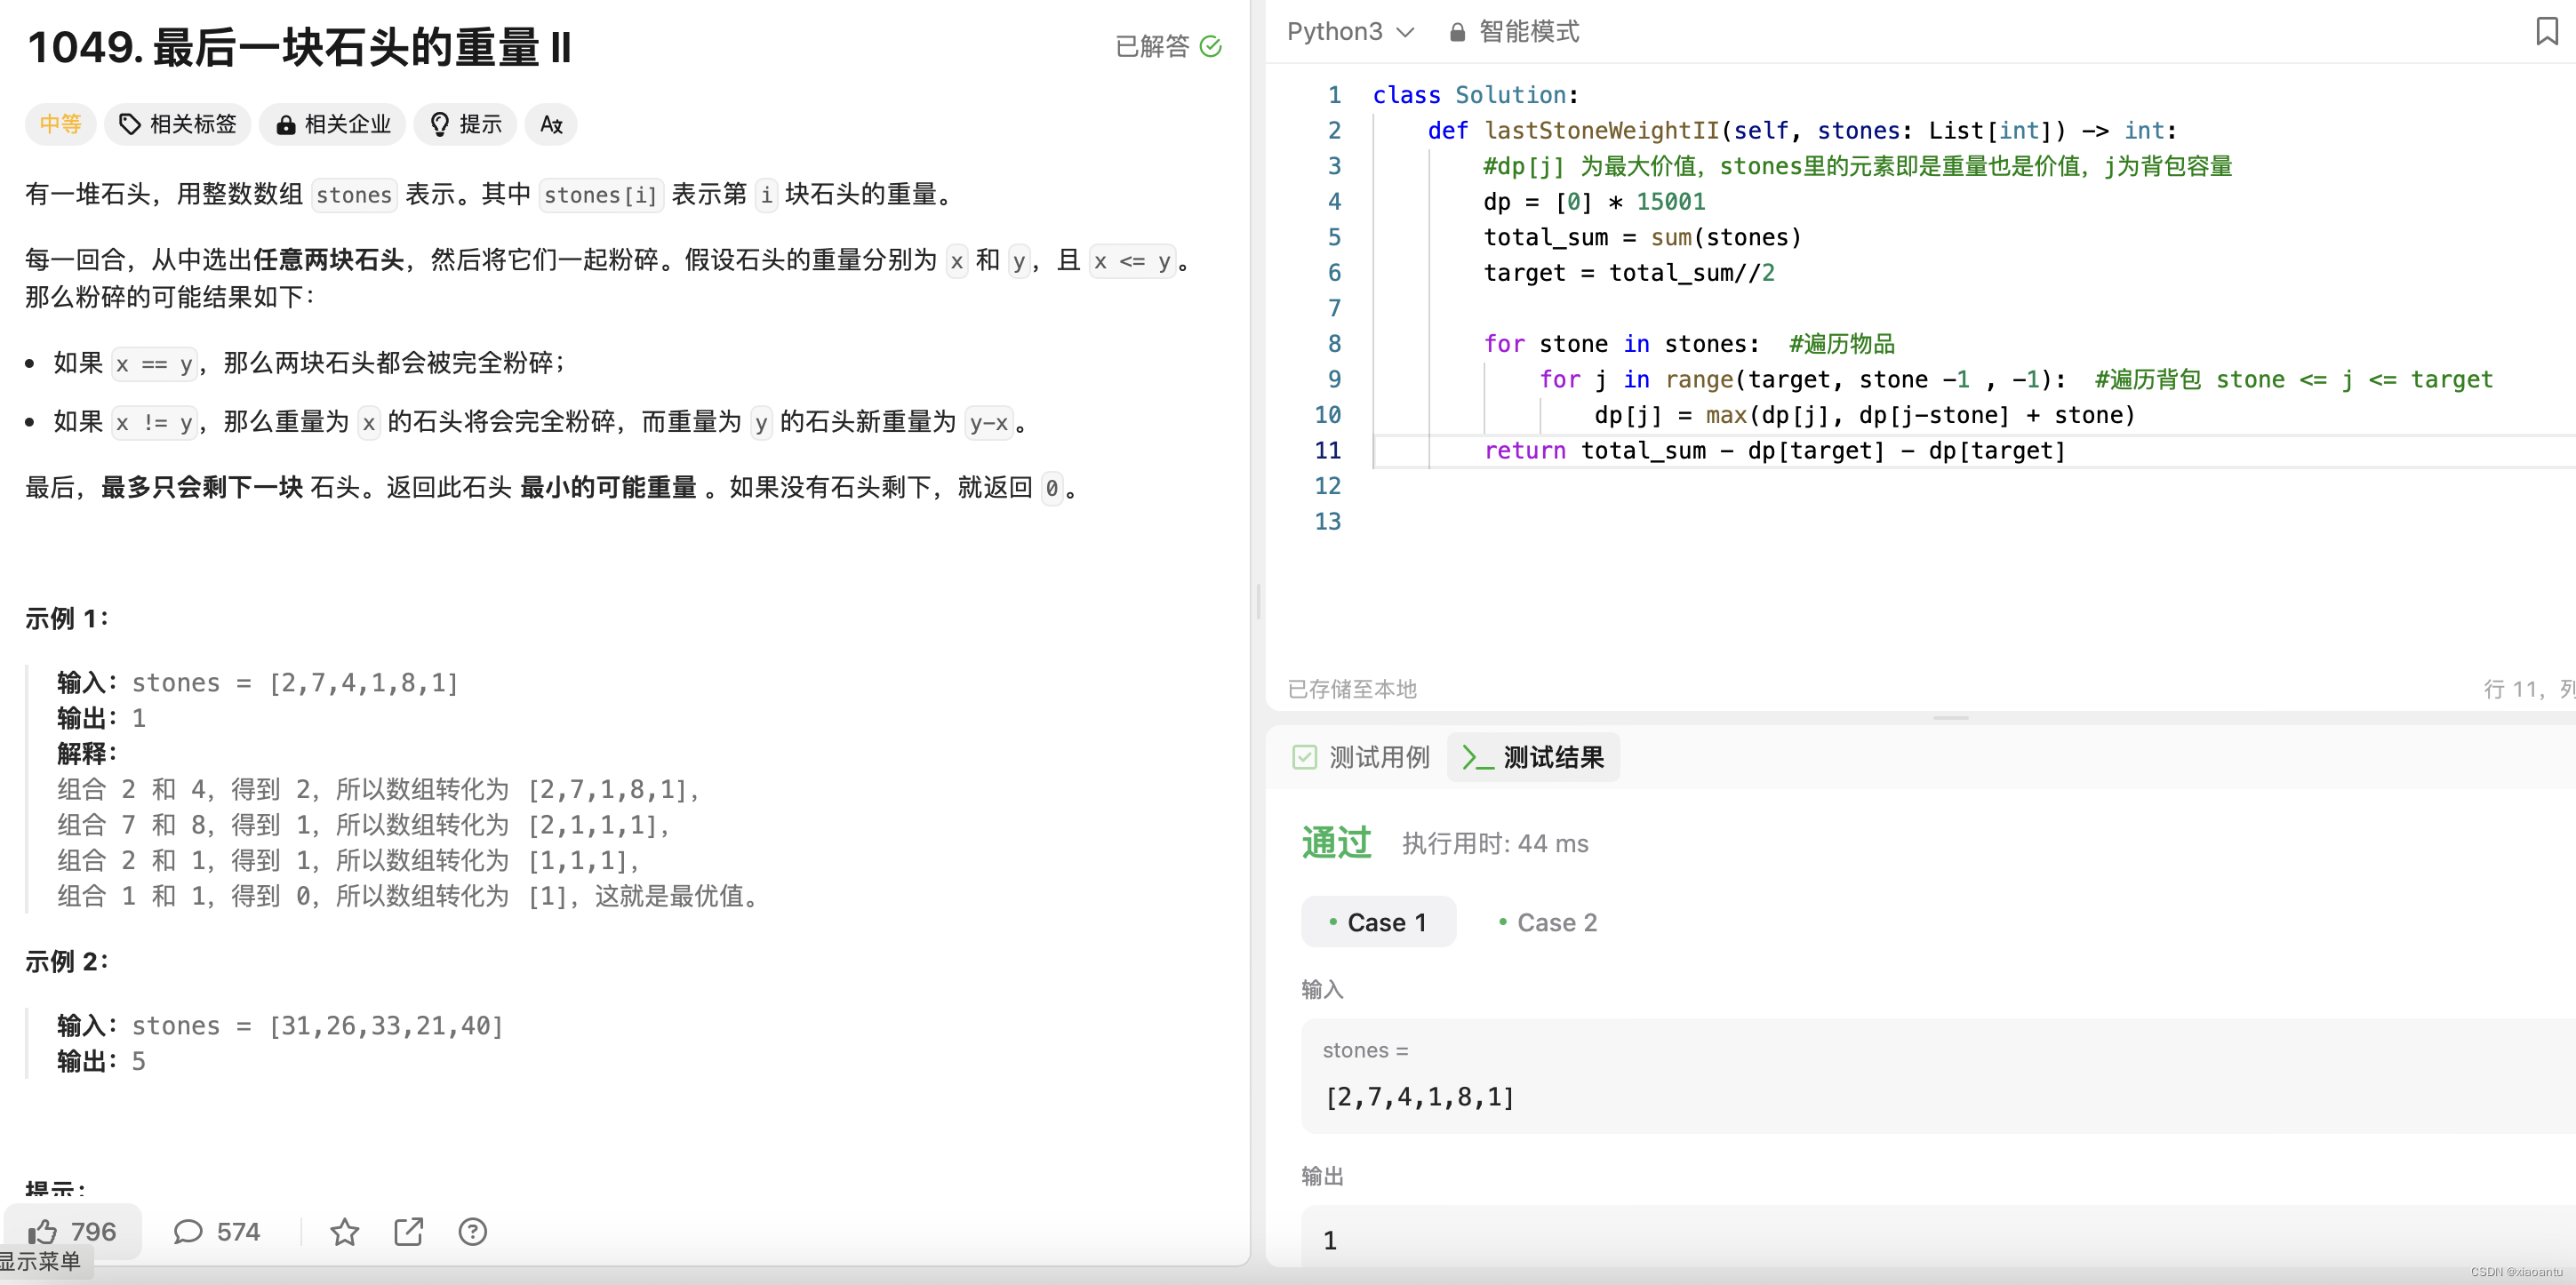Open the 相关企业 companies button

(332, 124)
